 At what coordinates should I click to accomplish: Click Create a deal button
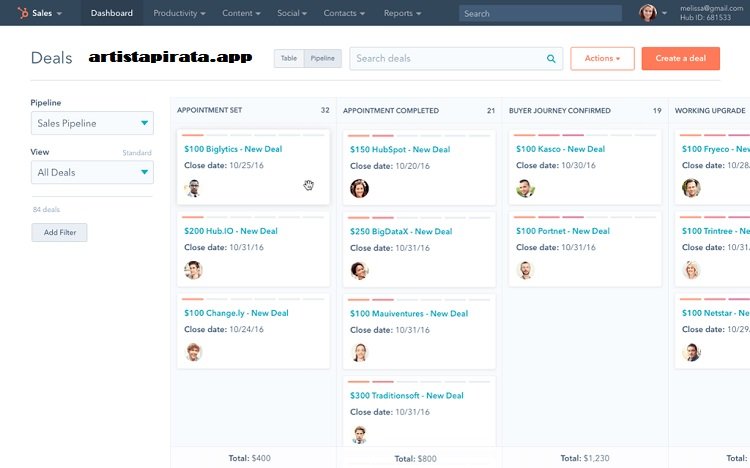(x=681, y=58)
